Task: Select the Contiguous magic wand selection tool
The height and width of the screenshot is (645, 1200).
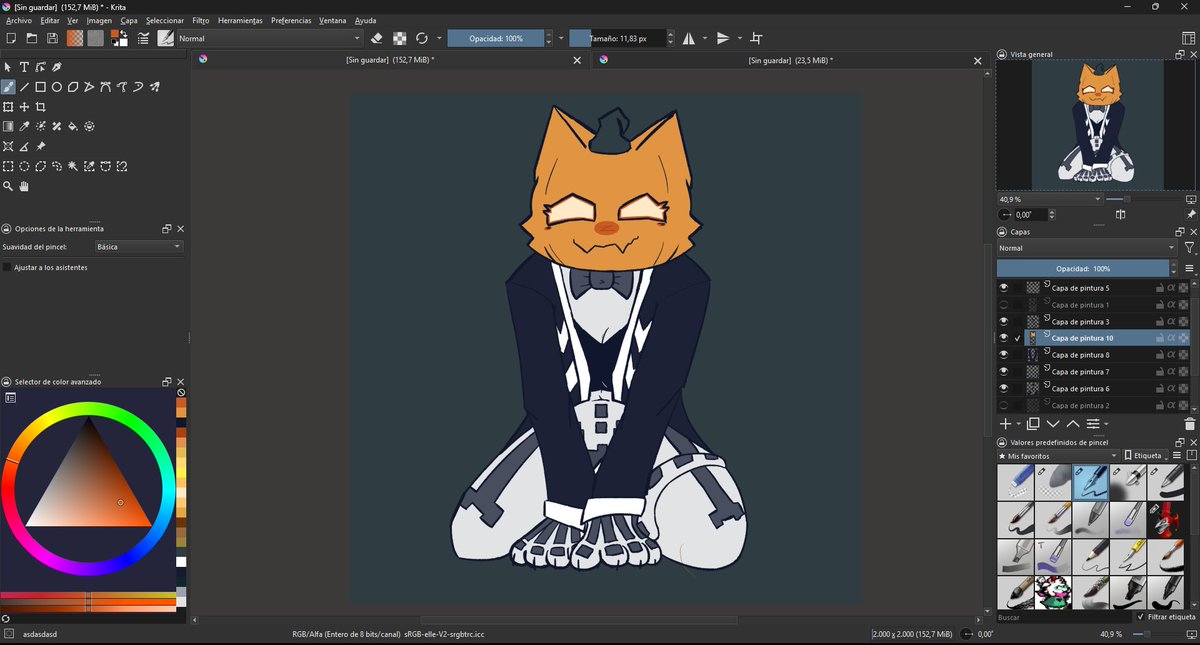Action: 73,166
